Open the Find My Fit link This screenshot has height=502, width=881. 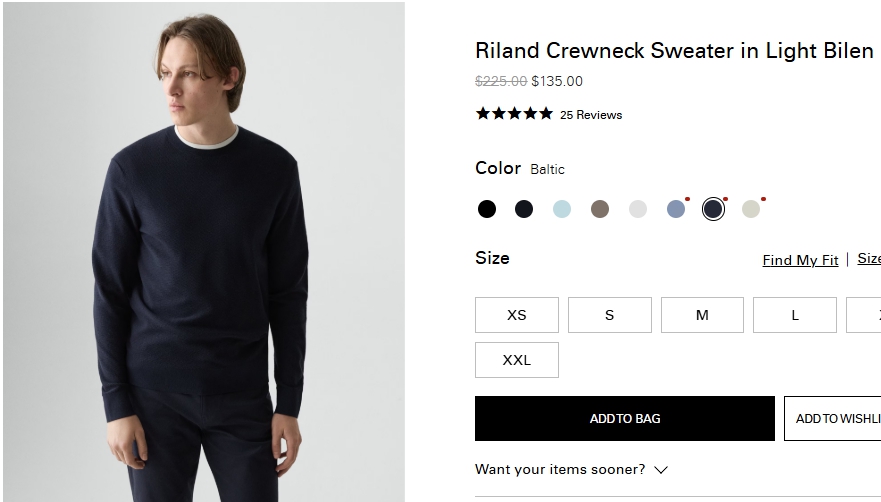coord(800,260)
